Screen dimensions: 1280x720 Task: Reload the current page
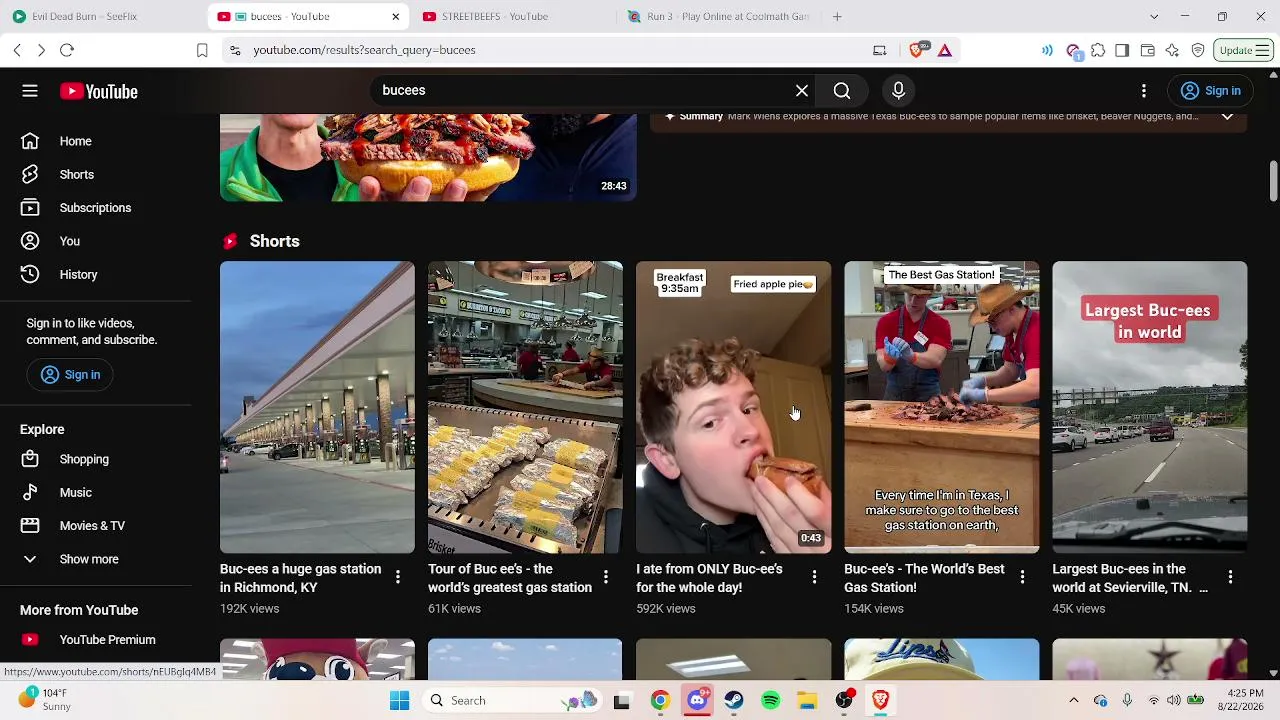coord(67,50)
